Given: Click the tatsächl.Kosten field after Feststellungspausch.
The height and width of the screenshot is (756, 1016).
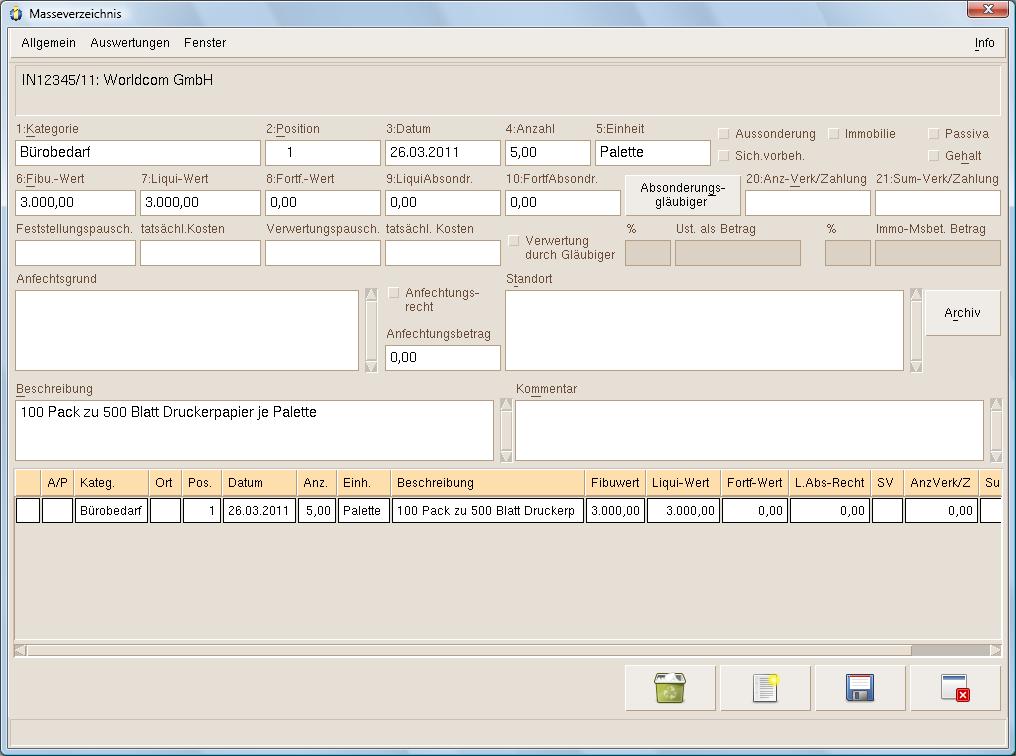Looking at the screenshot, I should (200, 253).
